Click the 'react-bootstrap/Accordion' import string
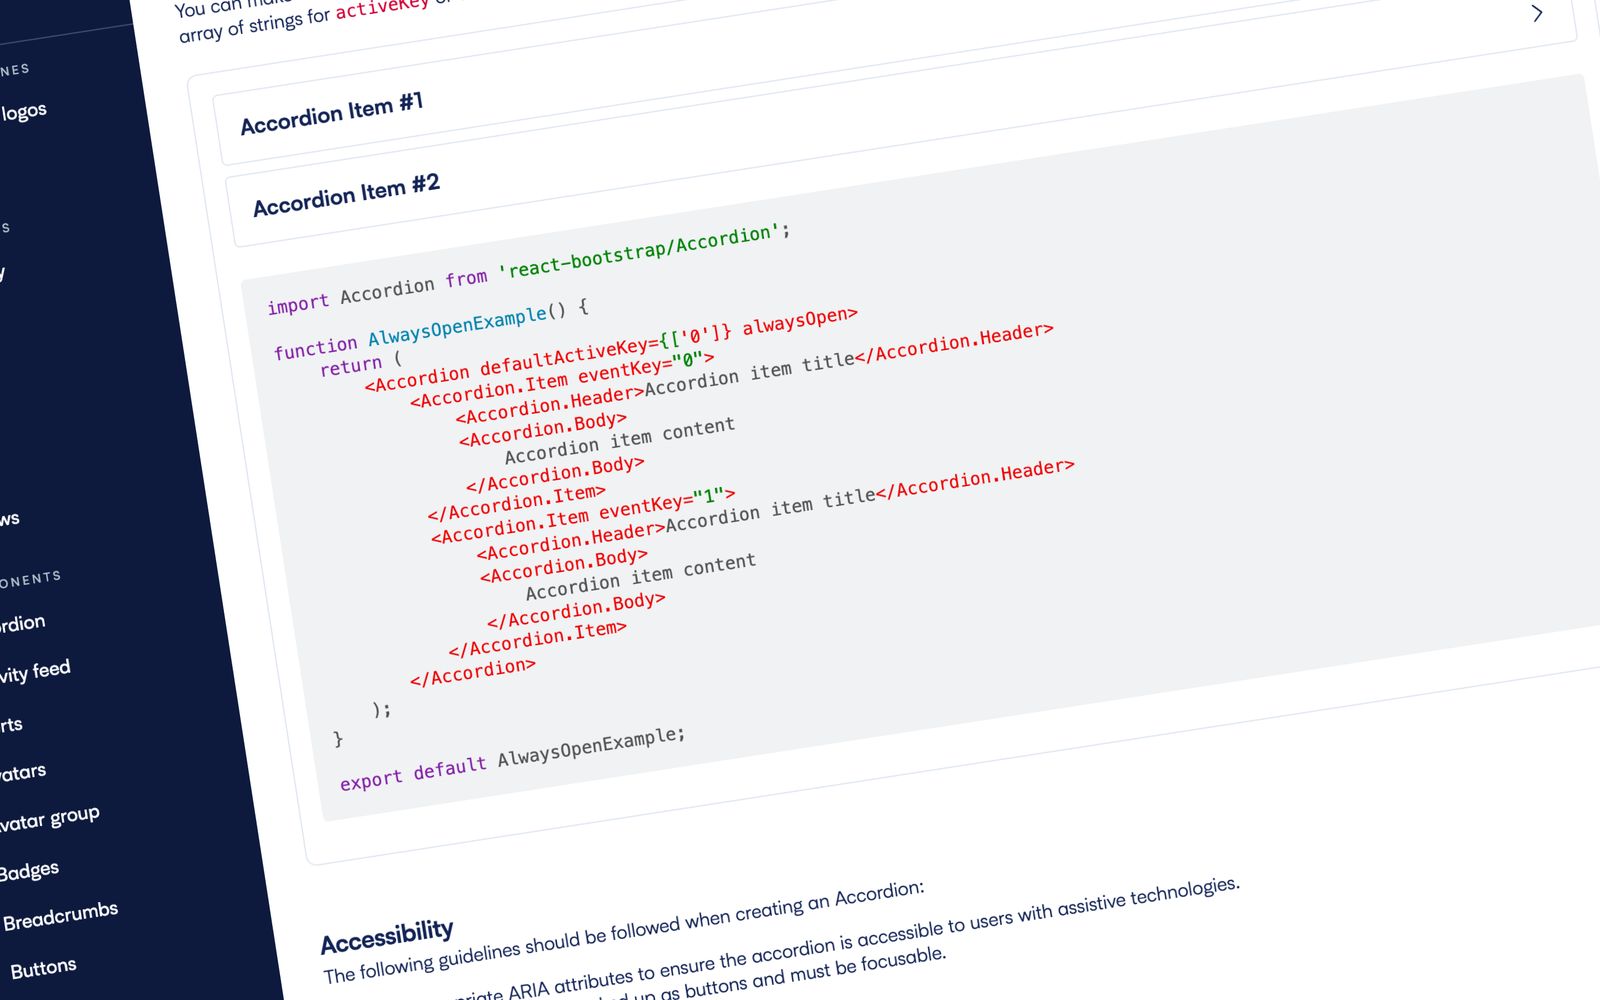The height and width of the screenshot is (1000, 1600). click(640, 251)
